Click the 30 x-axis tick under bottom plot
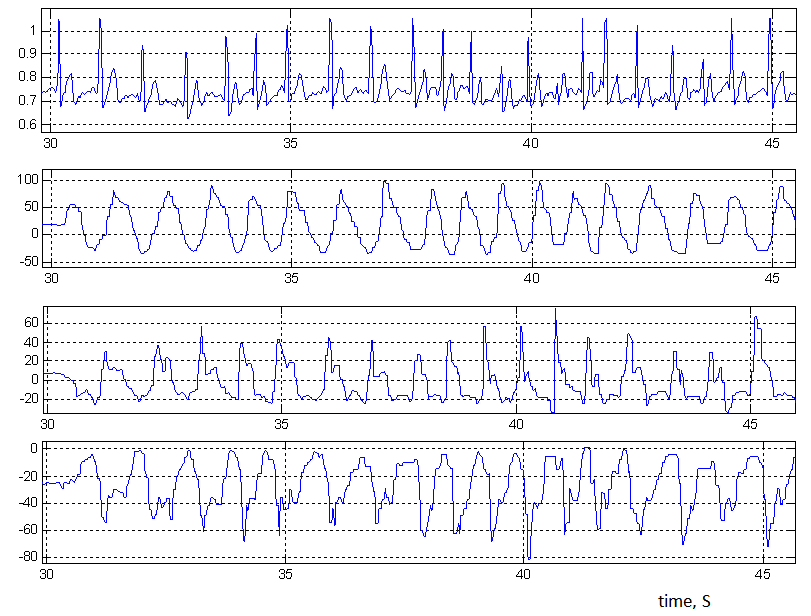The image size is (811, 616). 47,576
